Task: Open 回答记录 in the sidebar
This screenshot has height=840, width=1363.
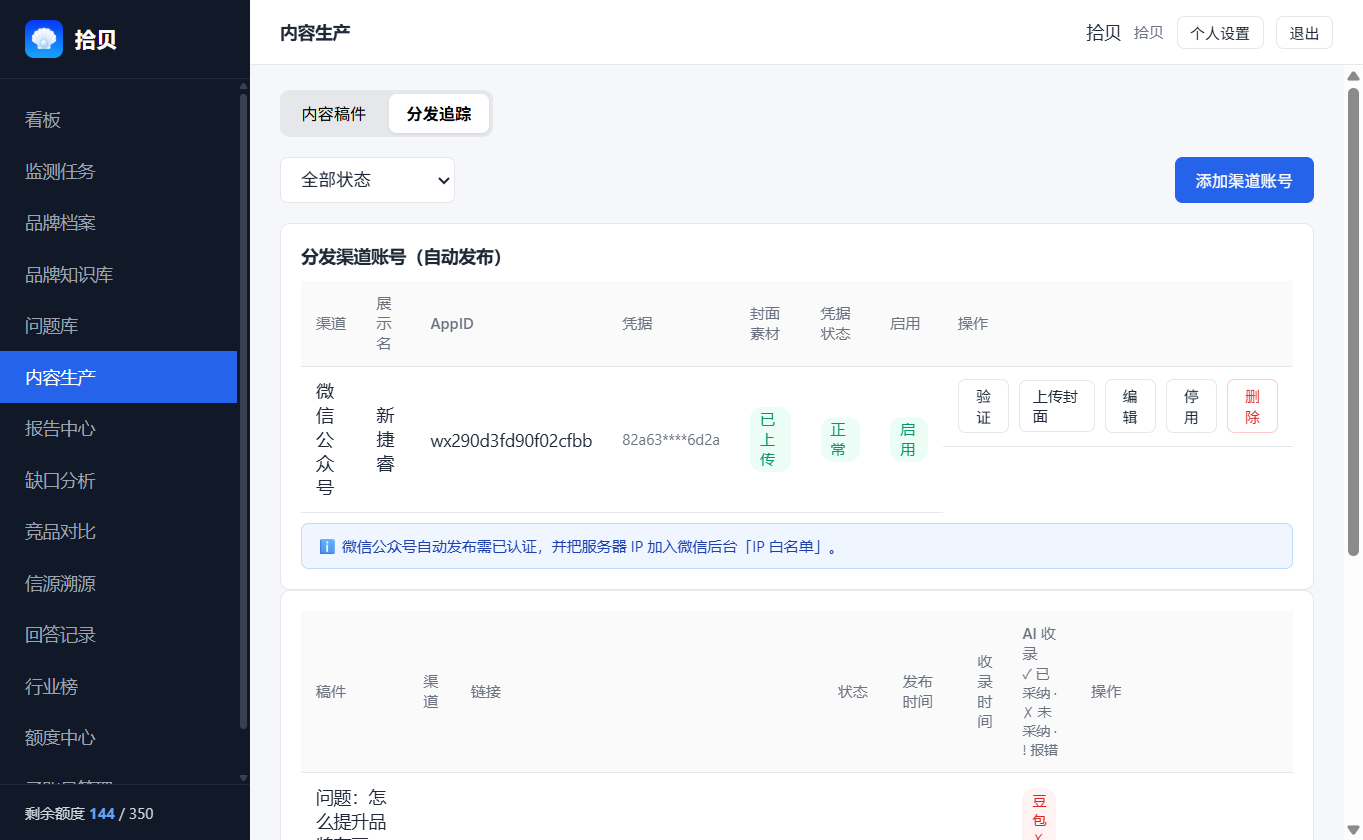Action: click(x=118, y=635)
